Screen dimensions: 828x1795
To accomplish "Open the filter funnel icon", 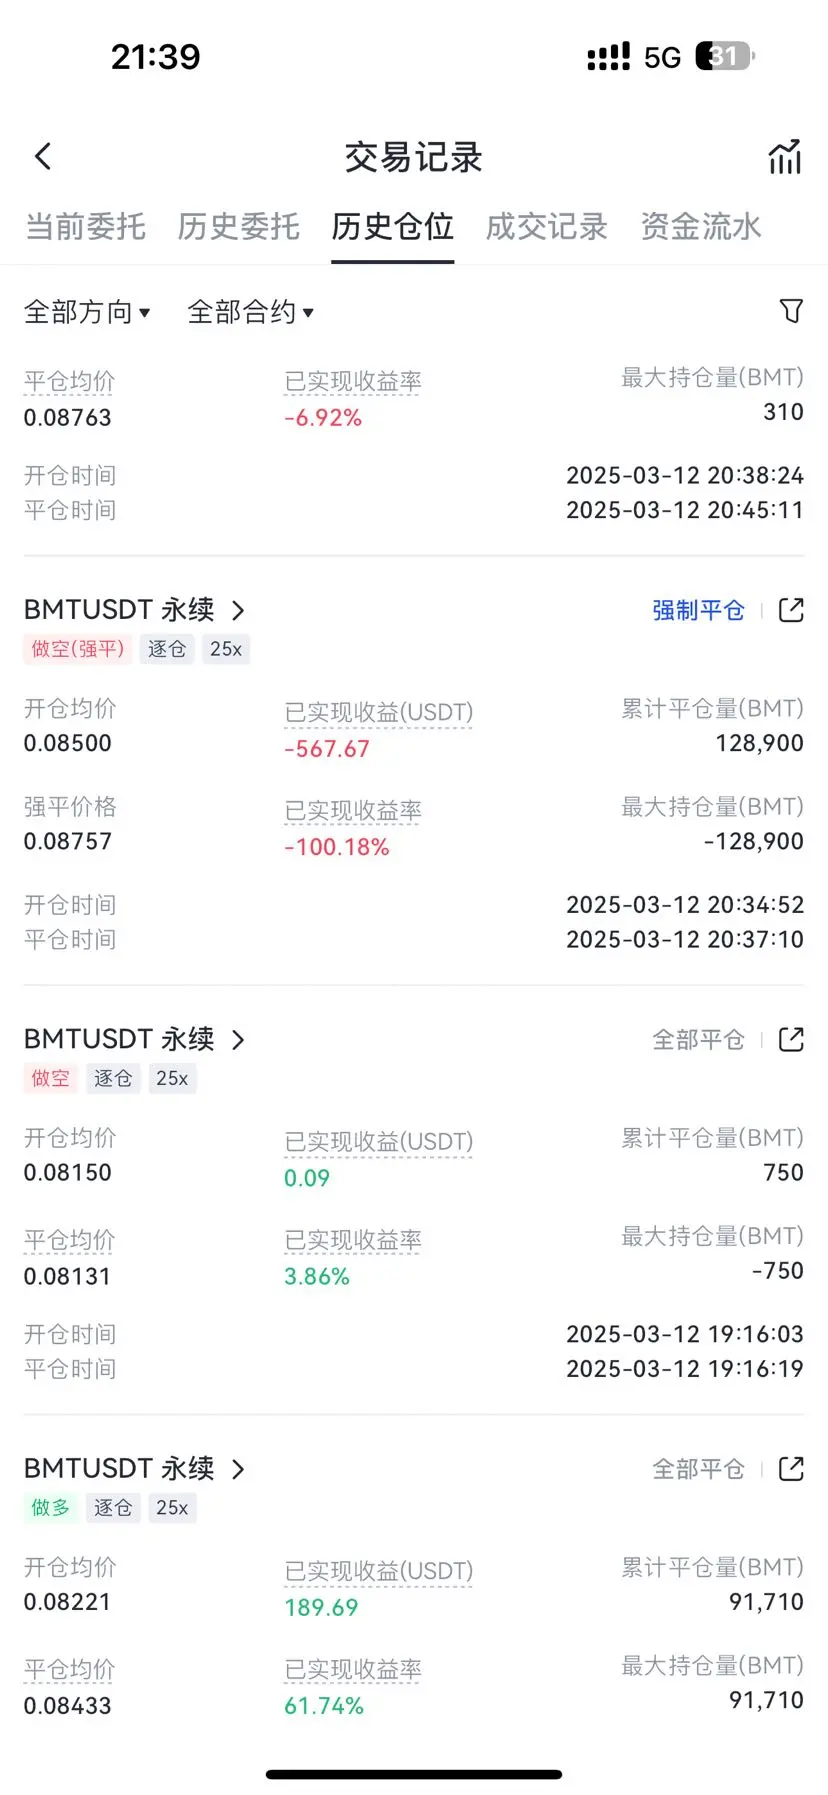I will pyautogui.click(x=791, y=311).
